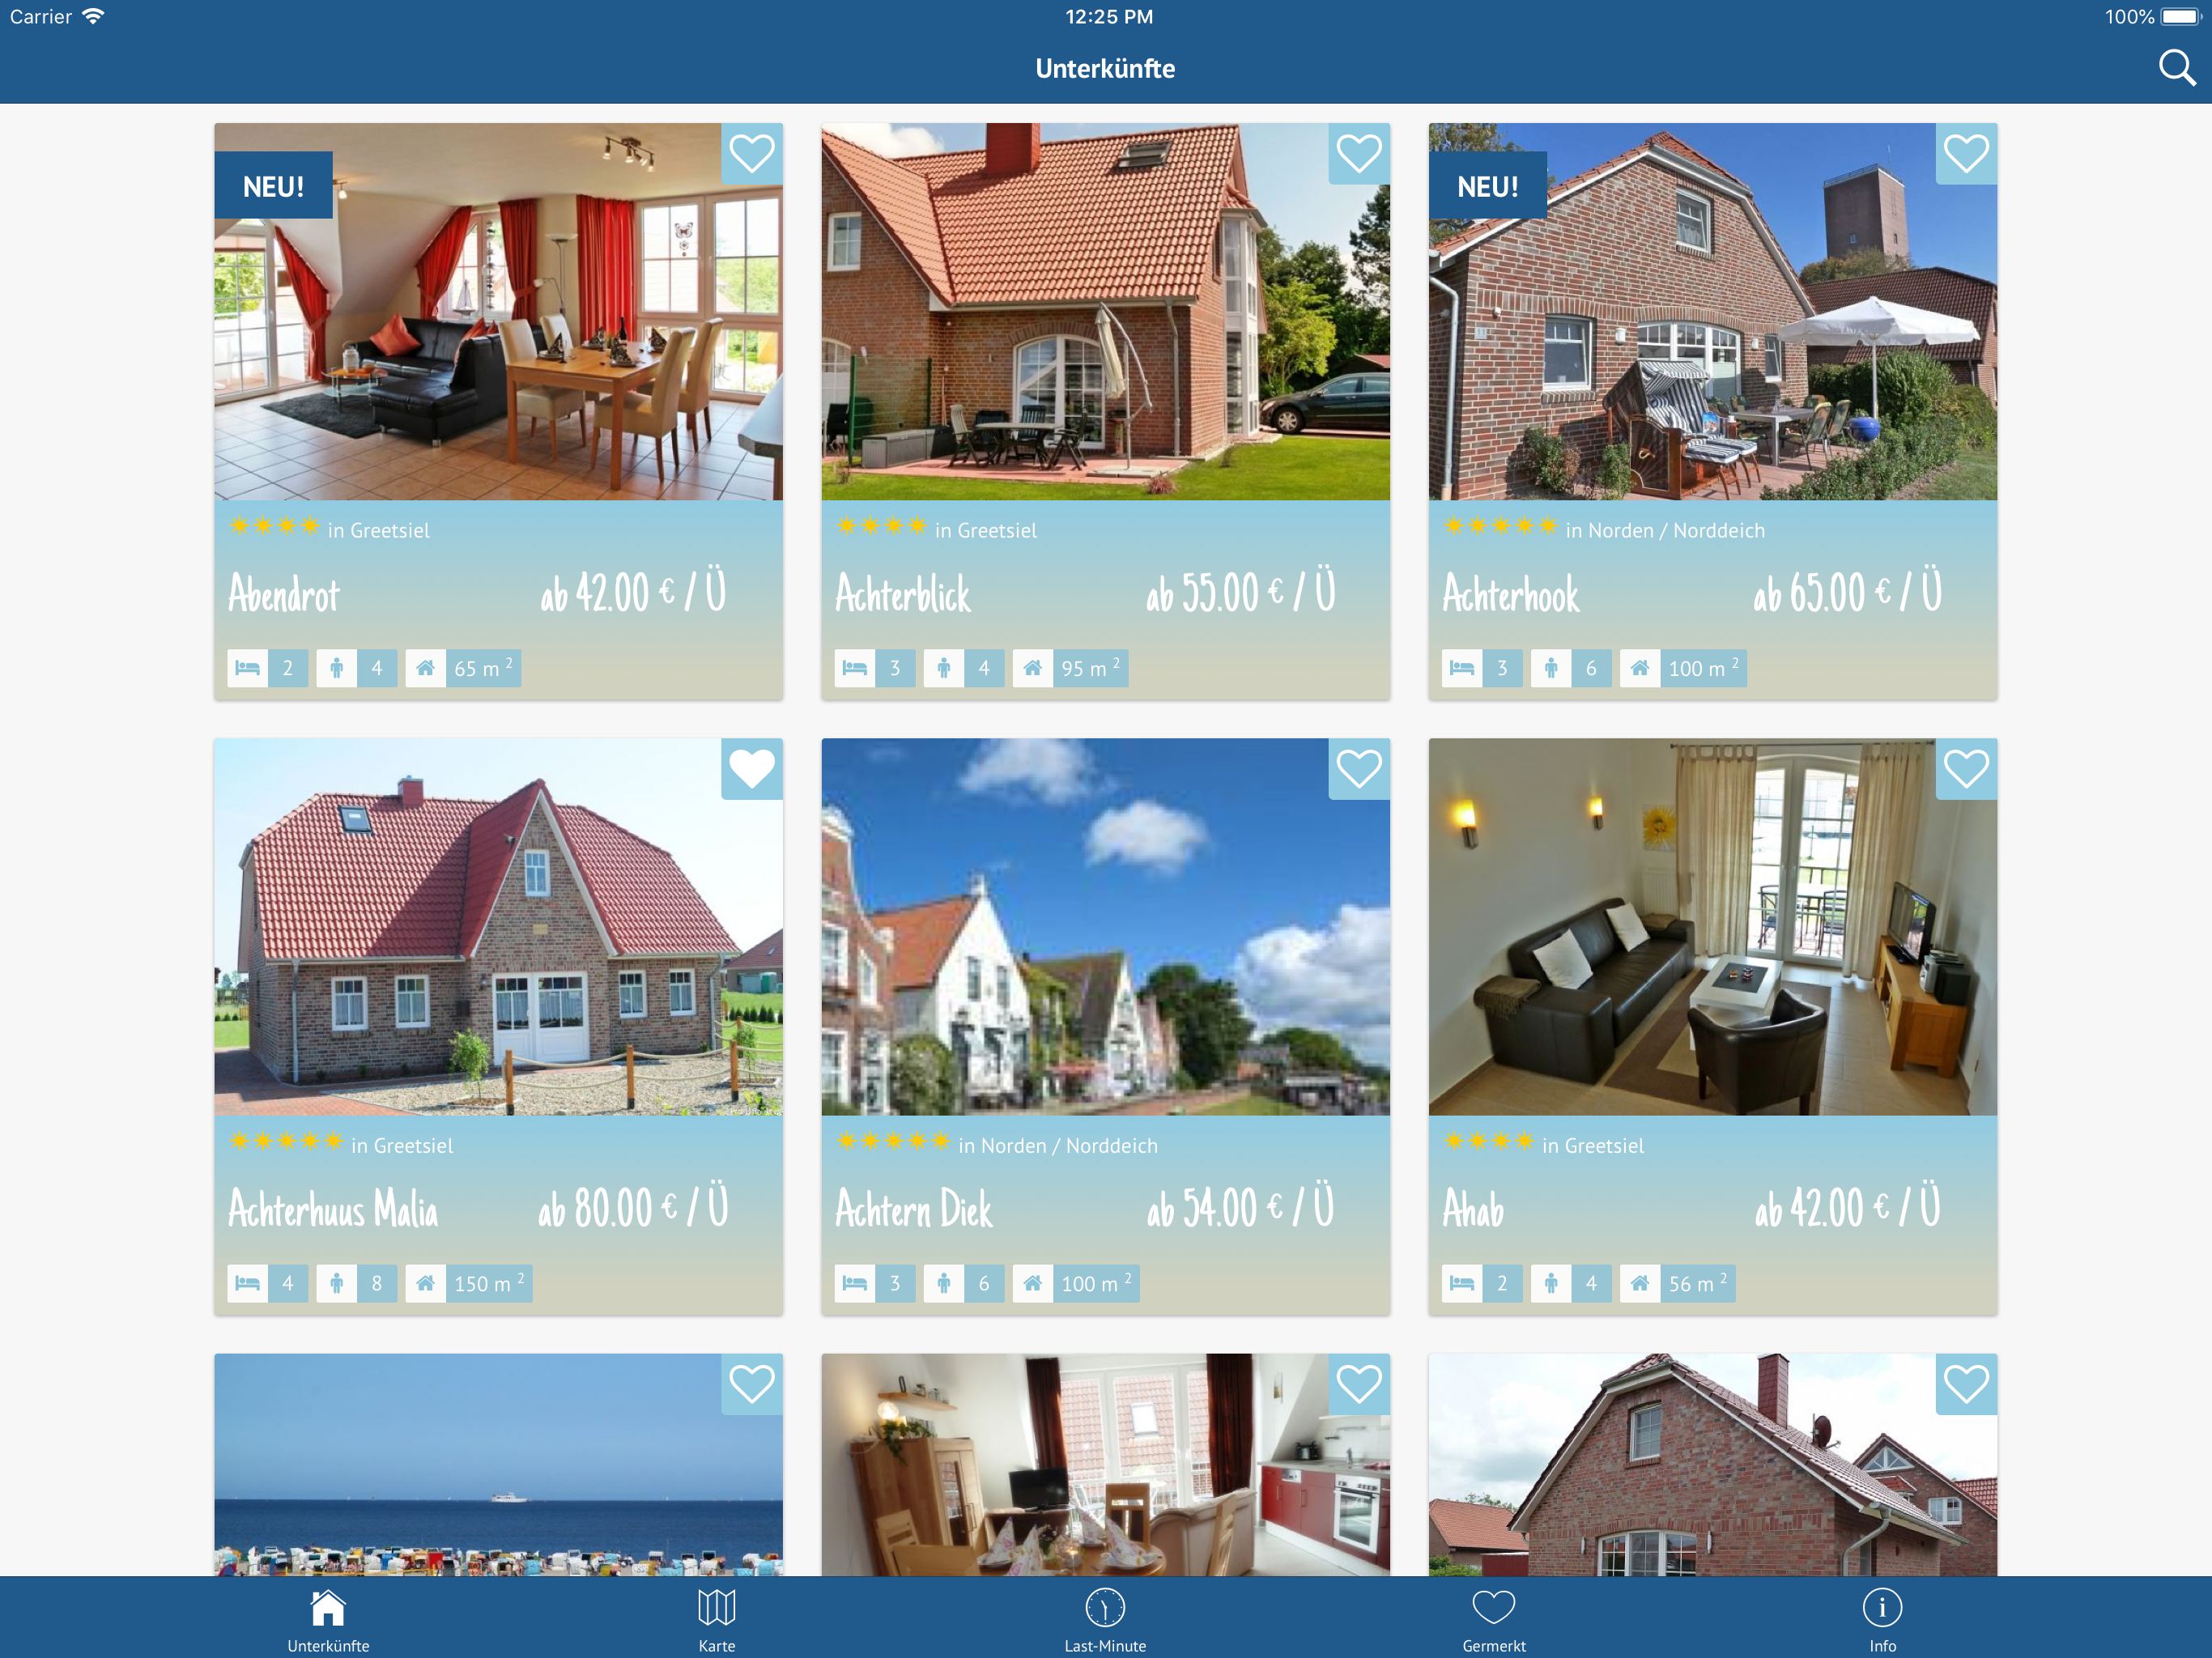The image size is (2212, 1658).
Task: Mark Achtern Diek as favorite
Action: pos(1358,769)
